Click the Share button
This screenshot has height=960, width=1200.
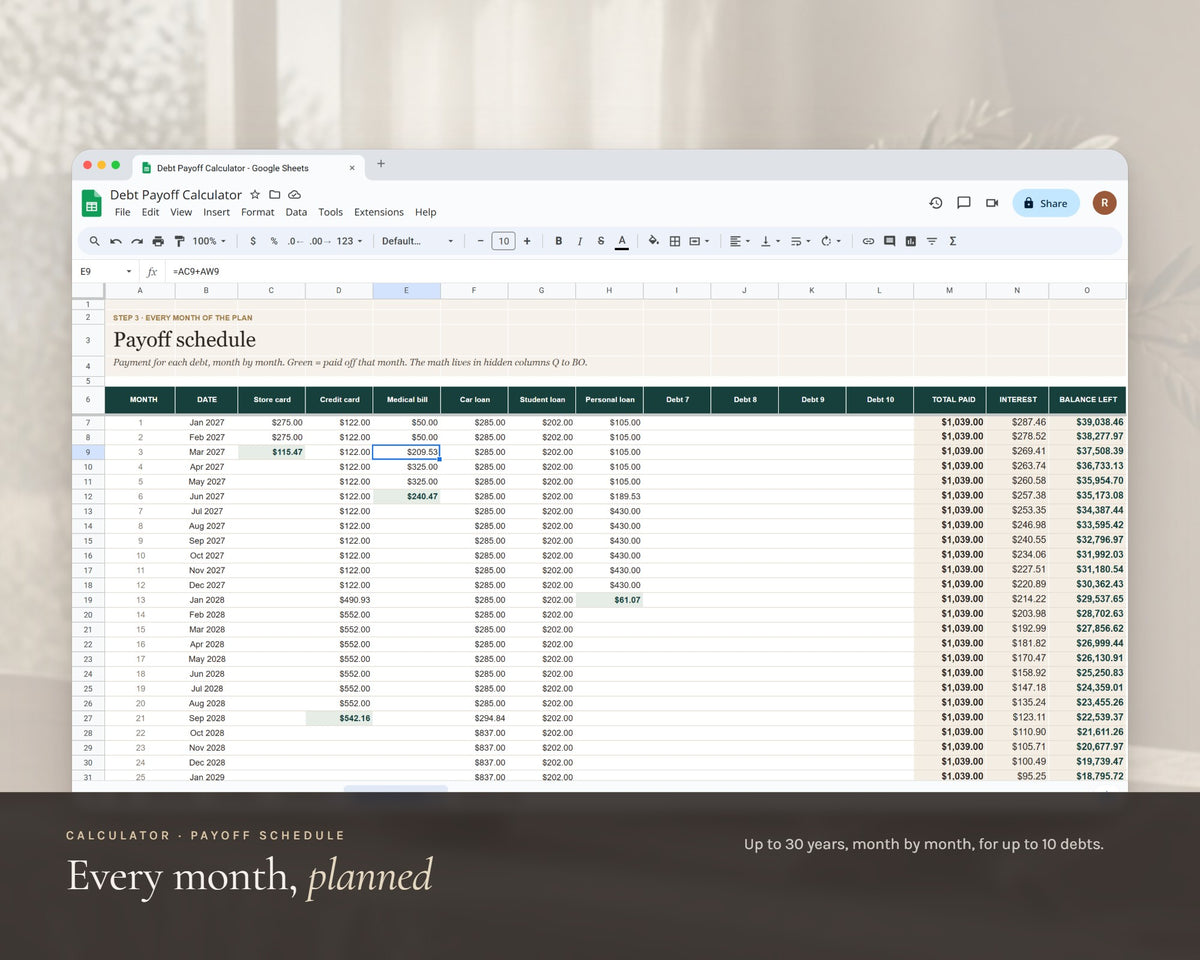(1046, 203)
